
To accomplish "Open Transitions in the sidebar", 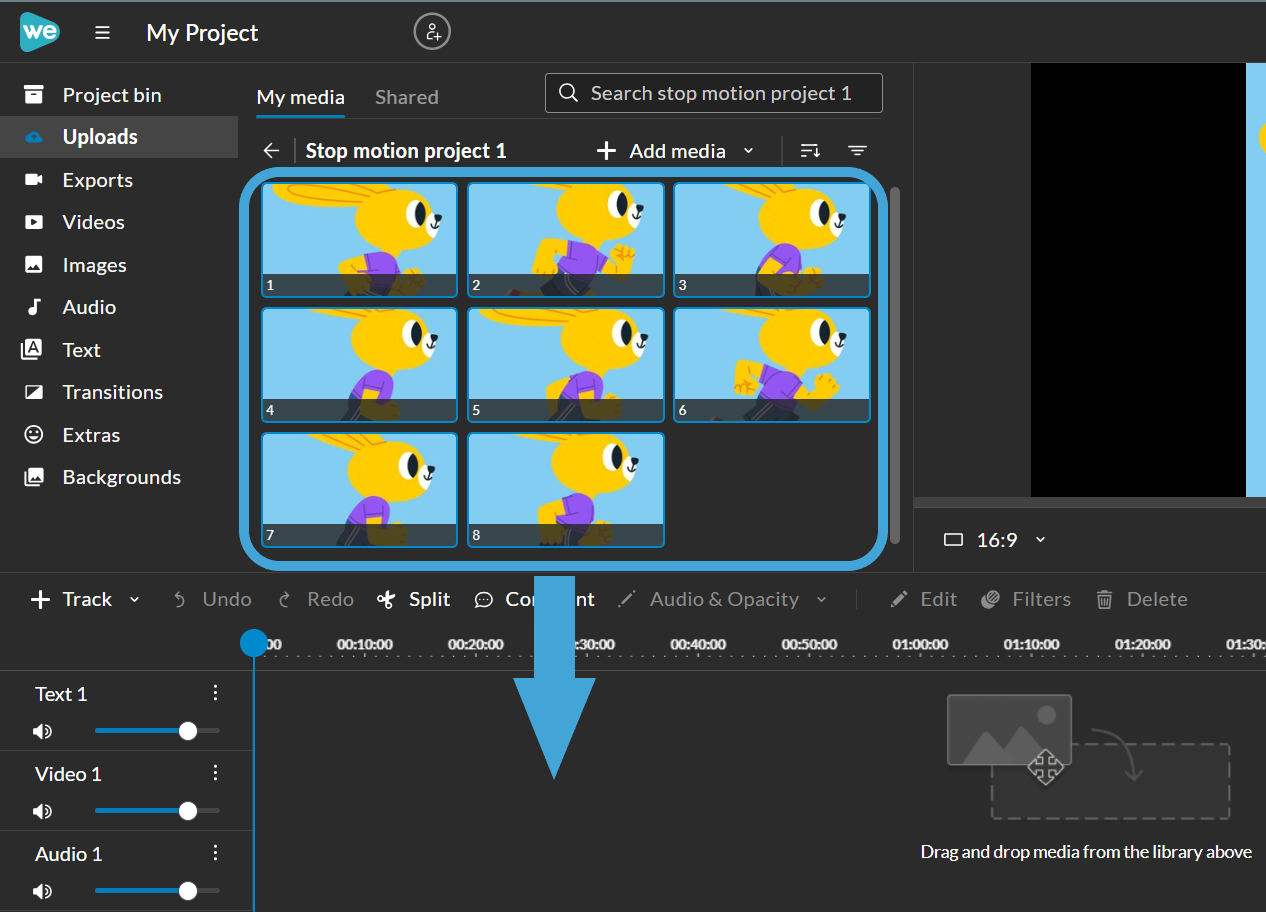I will [112, 392].
